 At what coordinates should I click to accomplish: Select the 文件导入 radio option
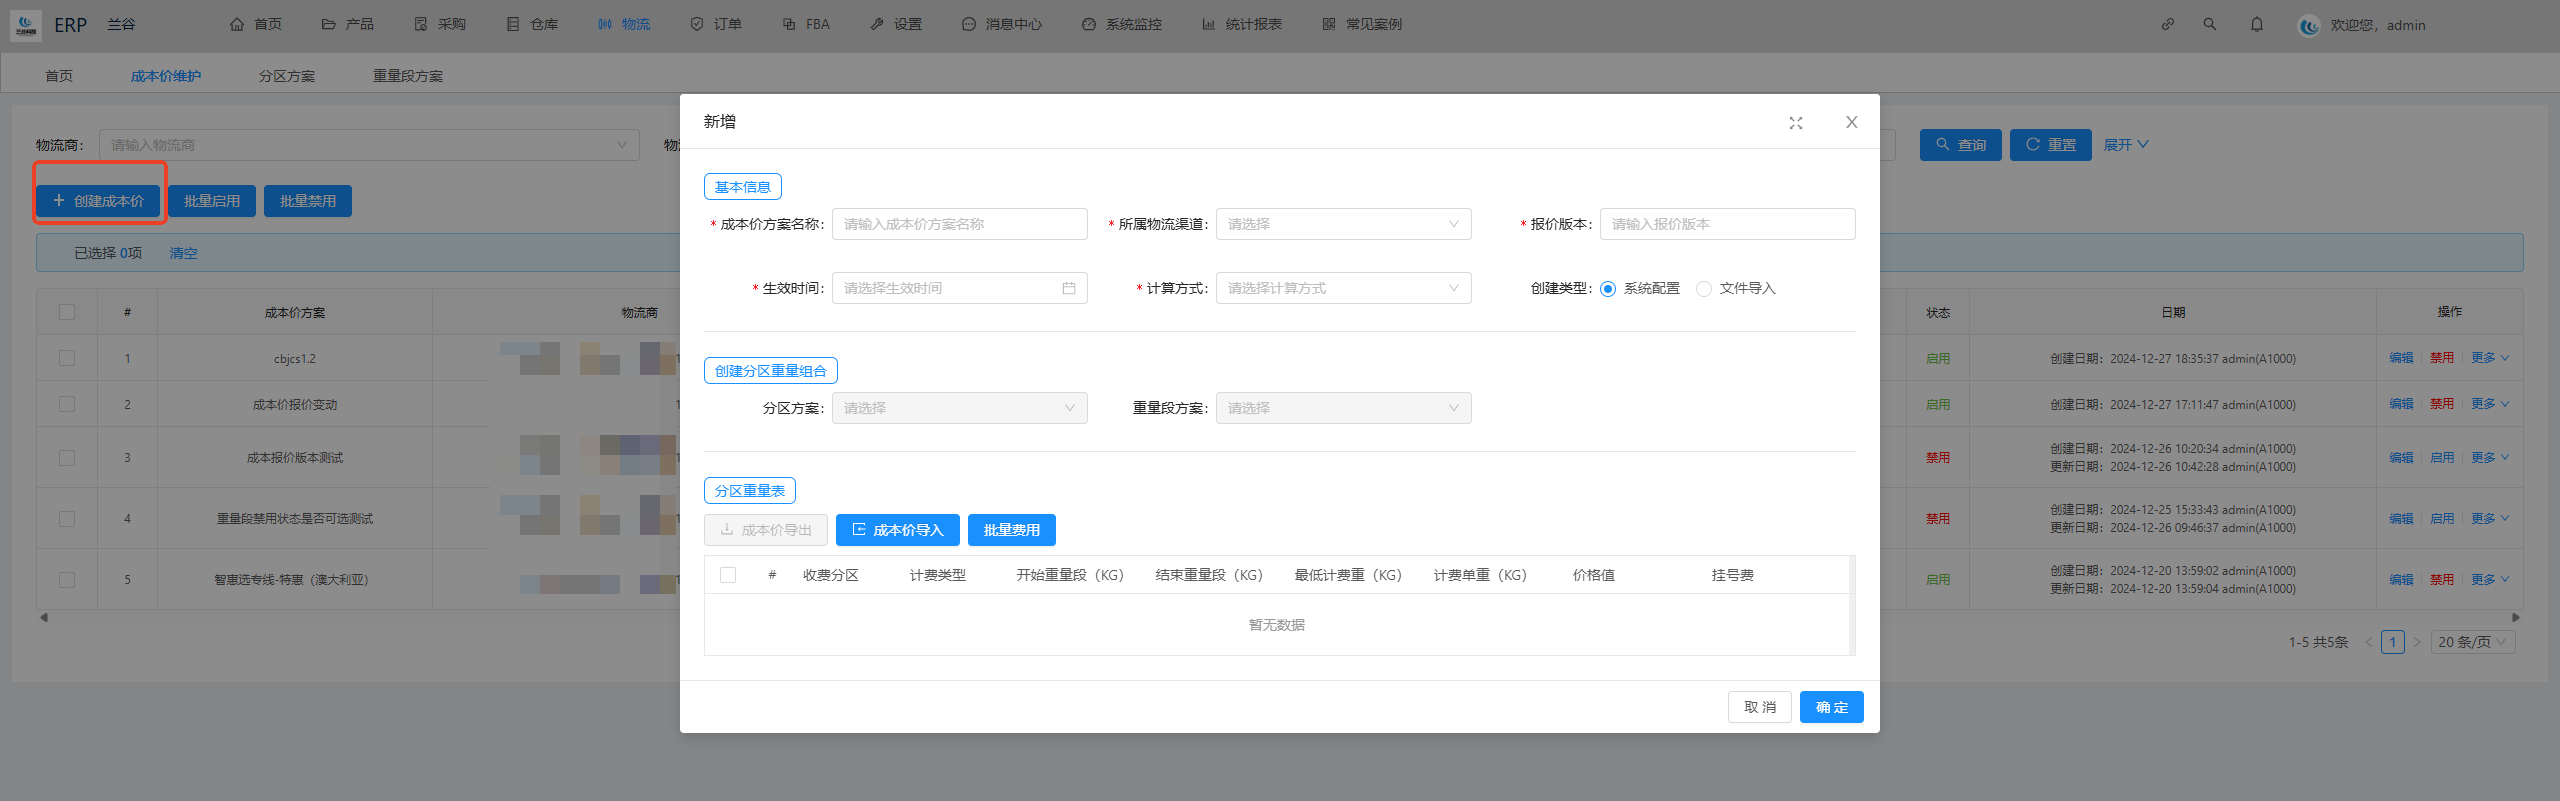[1704, 289]
